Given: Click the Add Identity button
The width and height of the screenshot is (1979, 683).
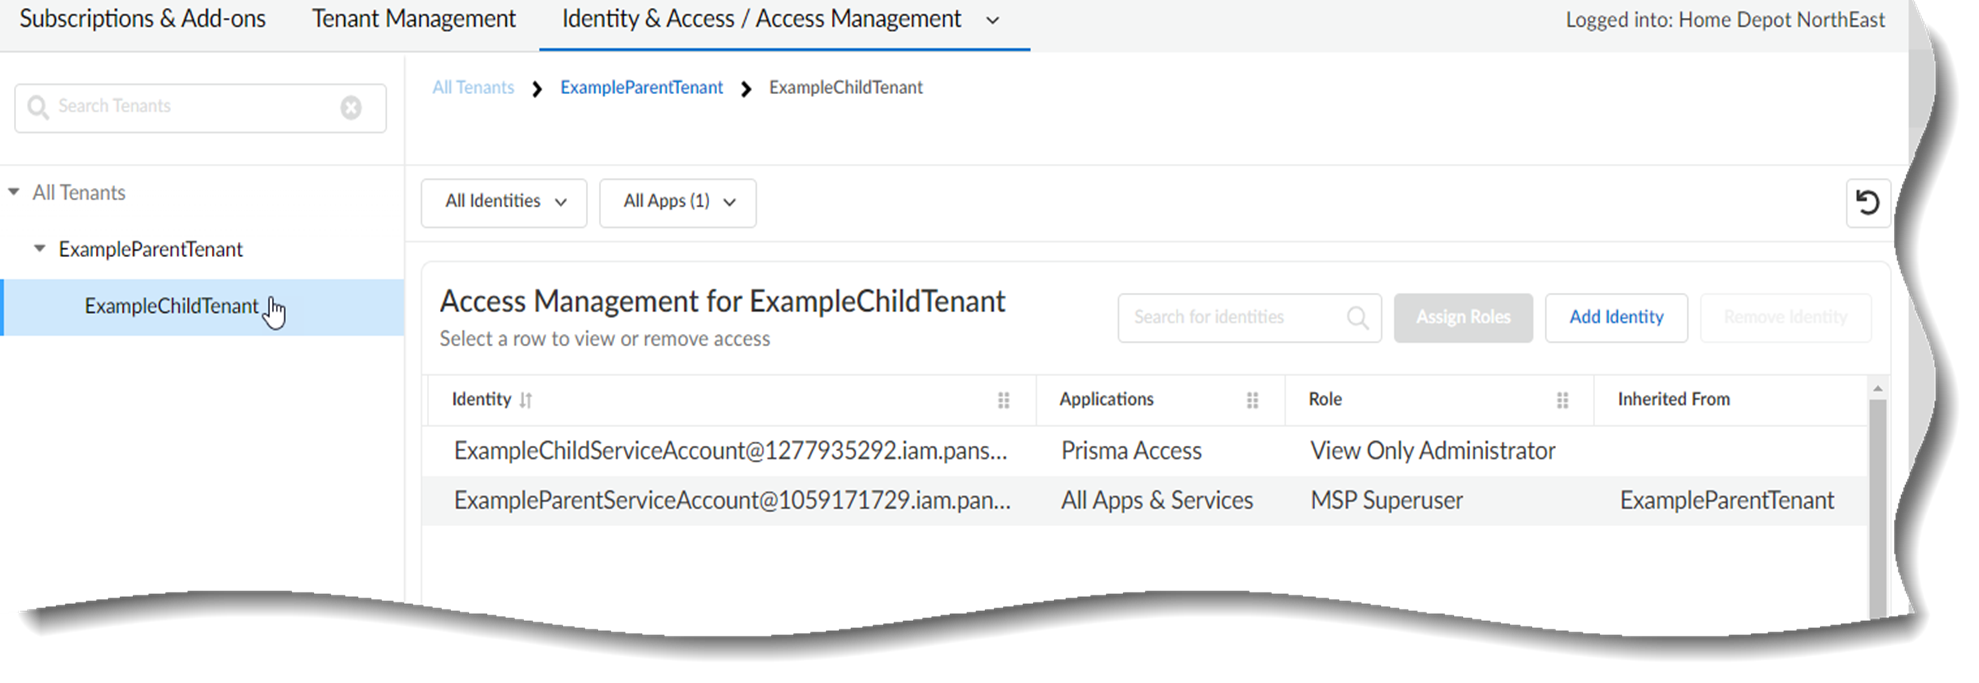Looking at the screenshot, I should pyautogui.click(x=1616, y=317).
